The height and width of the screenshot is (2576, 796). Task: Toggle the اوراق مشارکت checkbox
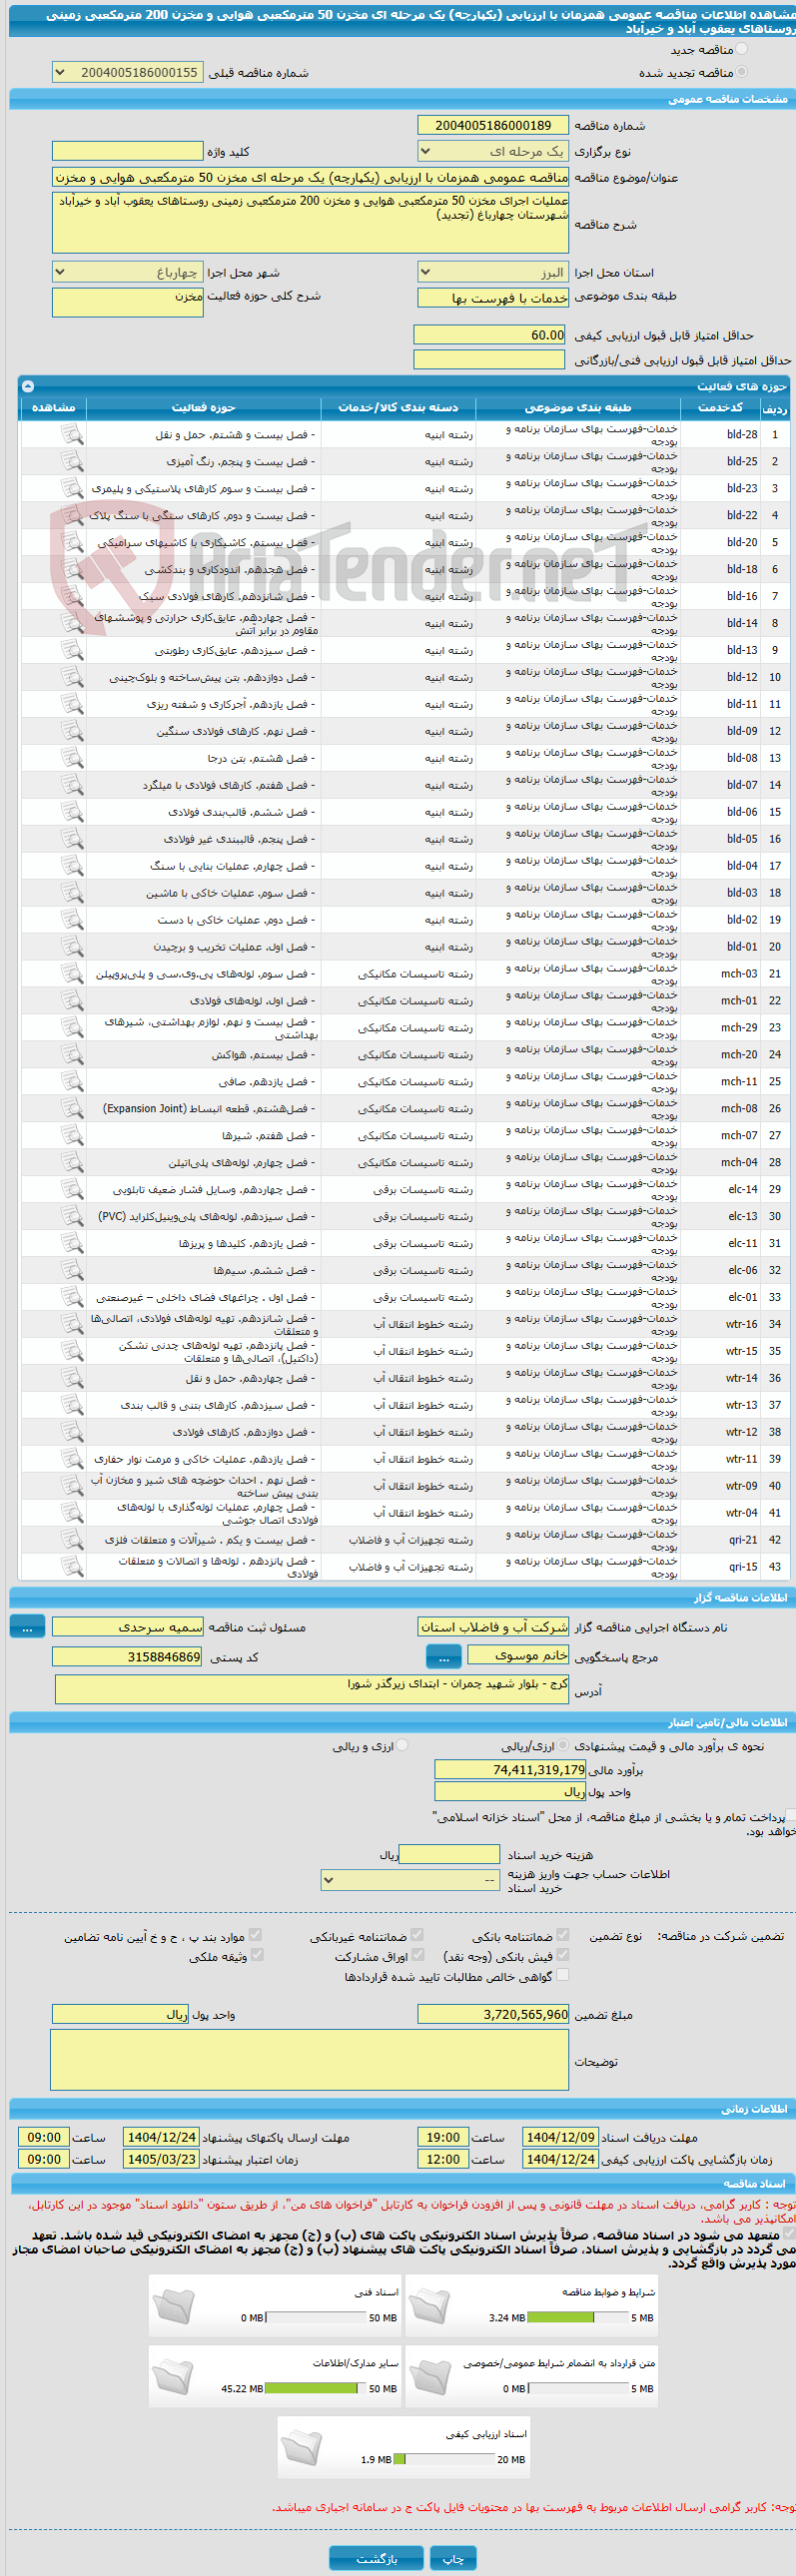click(x=417, y=1955)
